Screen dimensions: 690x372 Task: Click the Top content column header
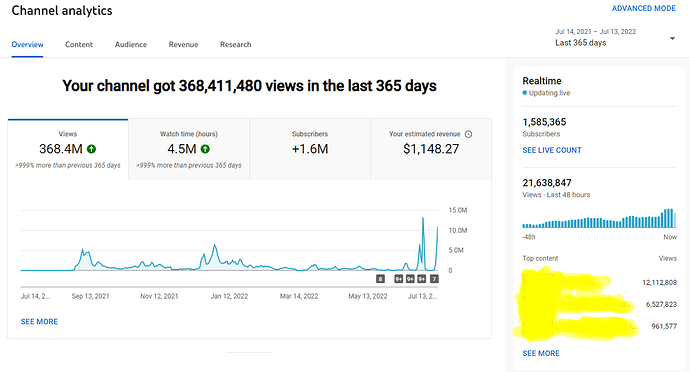pos(540,258)
